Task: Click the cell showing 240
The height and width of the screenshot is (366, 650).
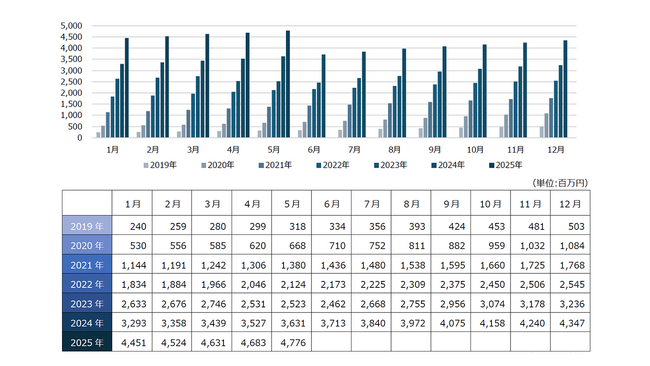Action: pyautogui.click(x=132, y=226)
